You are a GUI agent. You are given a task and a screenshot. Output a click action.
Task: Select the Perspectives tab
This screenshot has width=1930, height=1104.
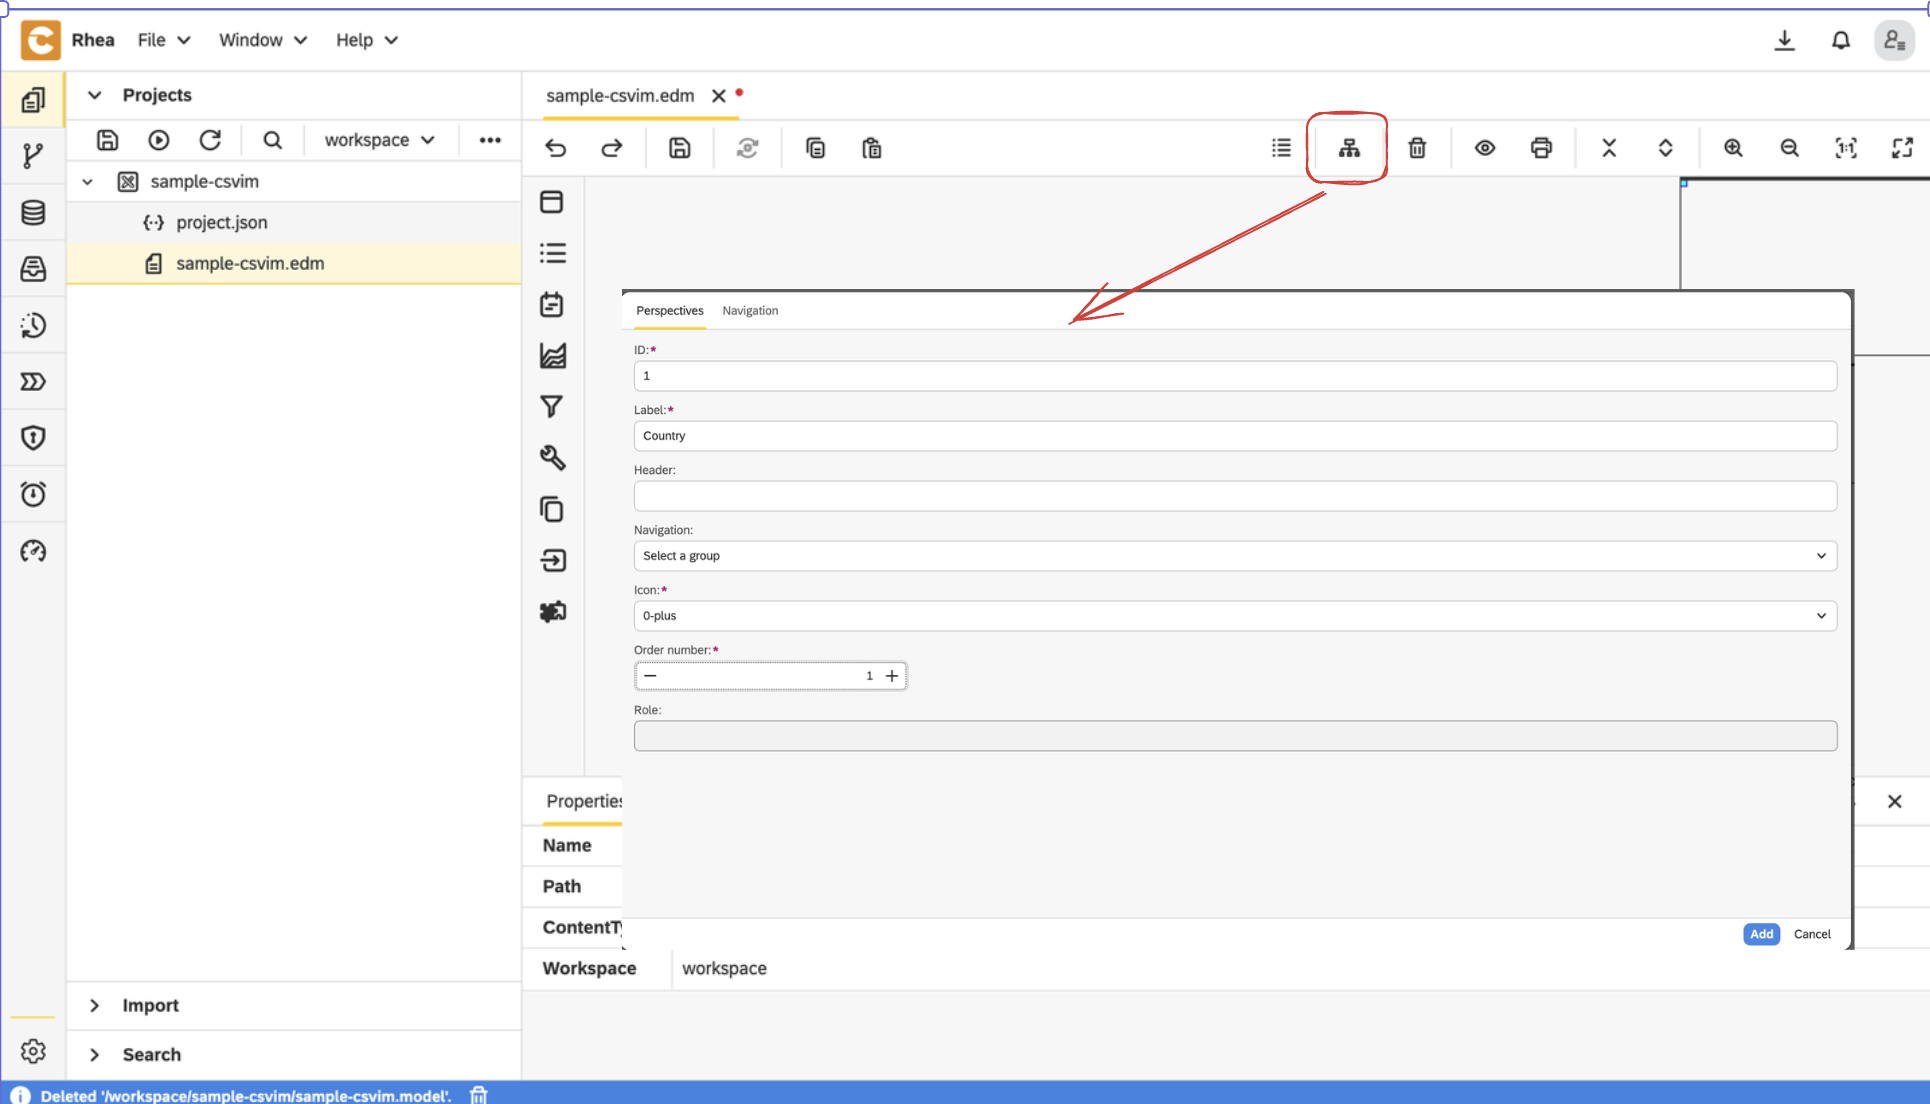tap(670, 311)
